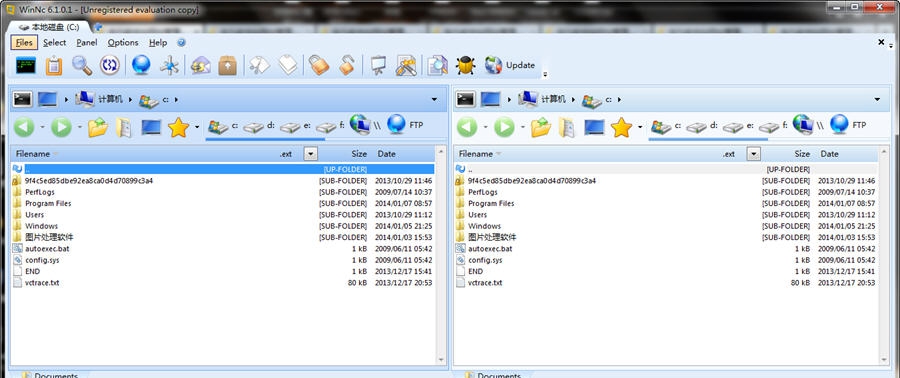Expand left panel path history dropdown
Screen dimensions: 900x378
pos(435,100)
